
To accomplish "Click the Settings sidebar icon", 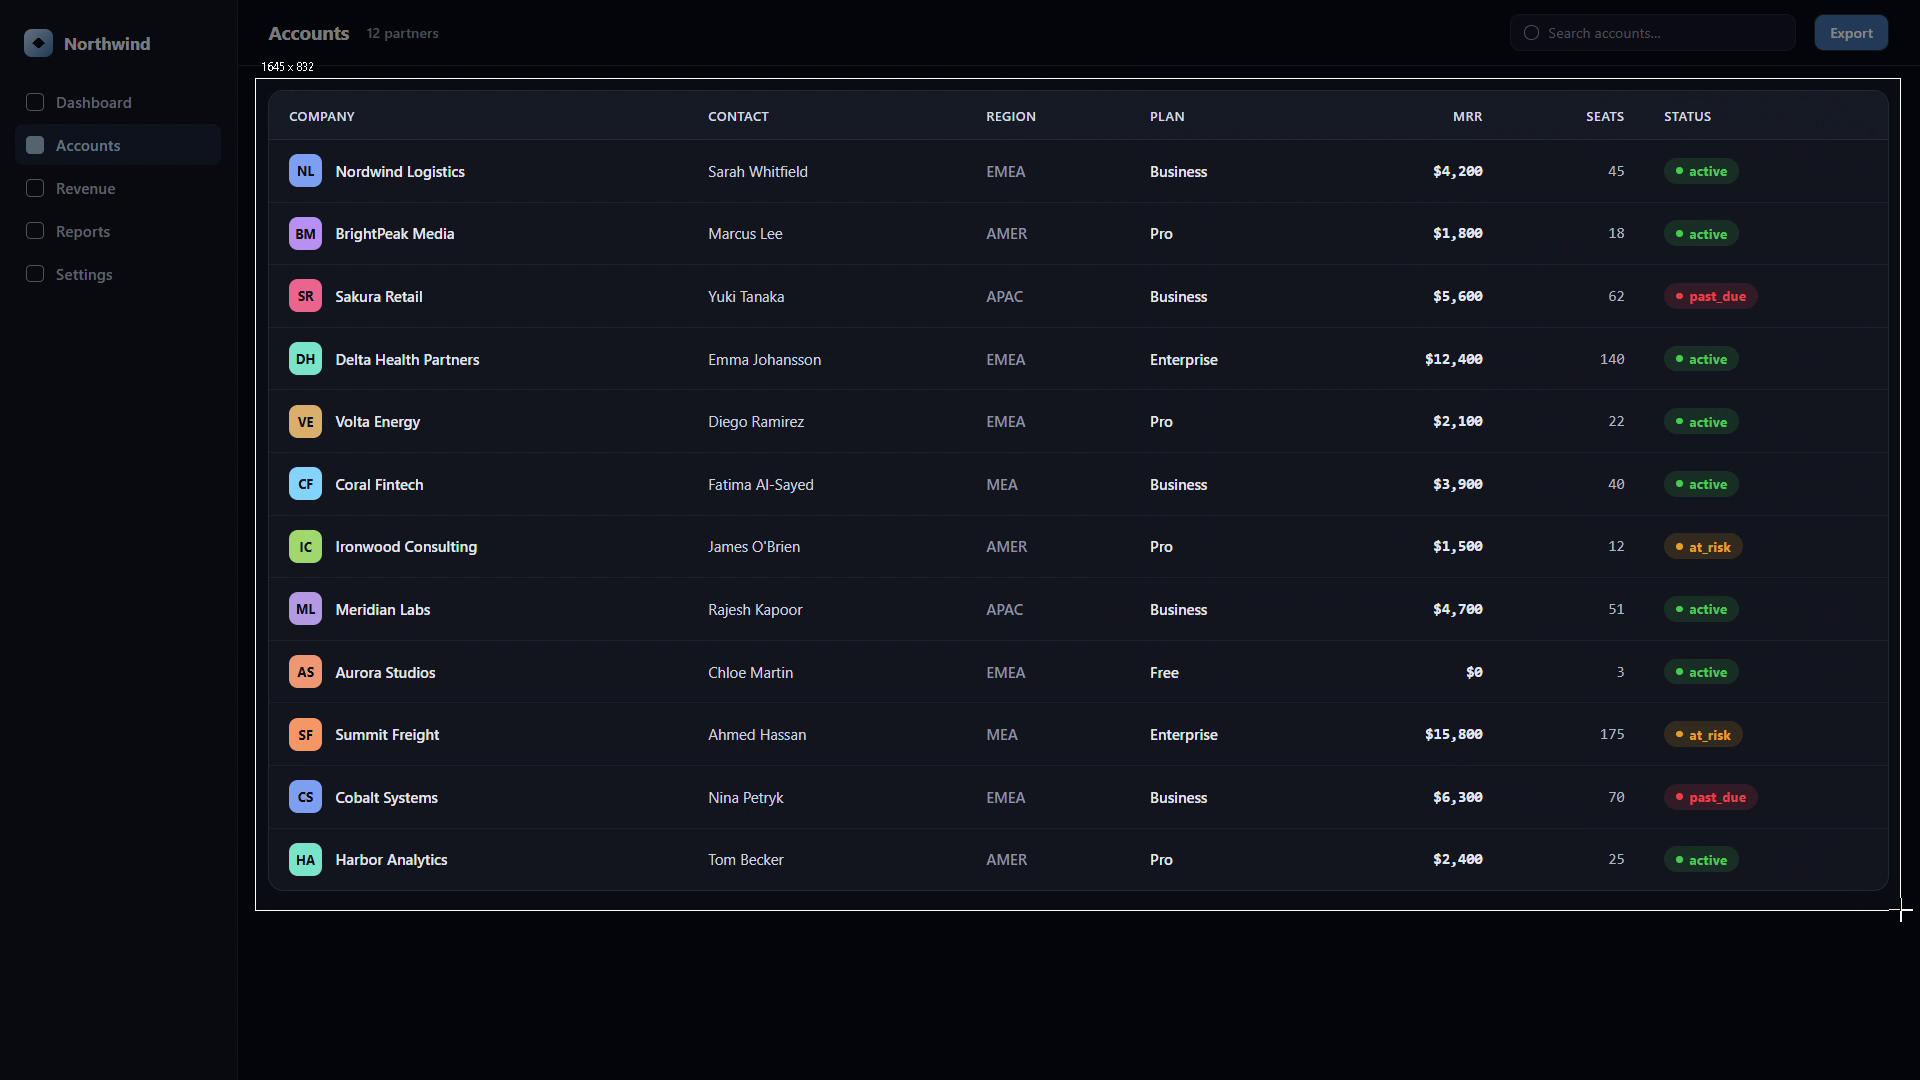I will (x=35, y=274).
